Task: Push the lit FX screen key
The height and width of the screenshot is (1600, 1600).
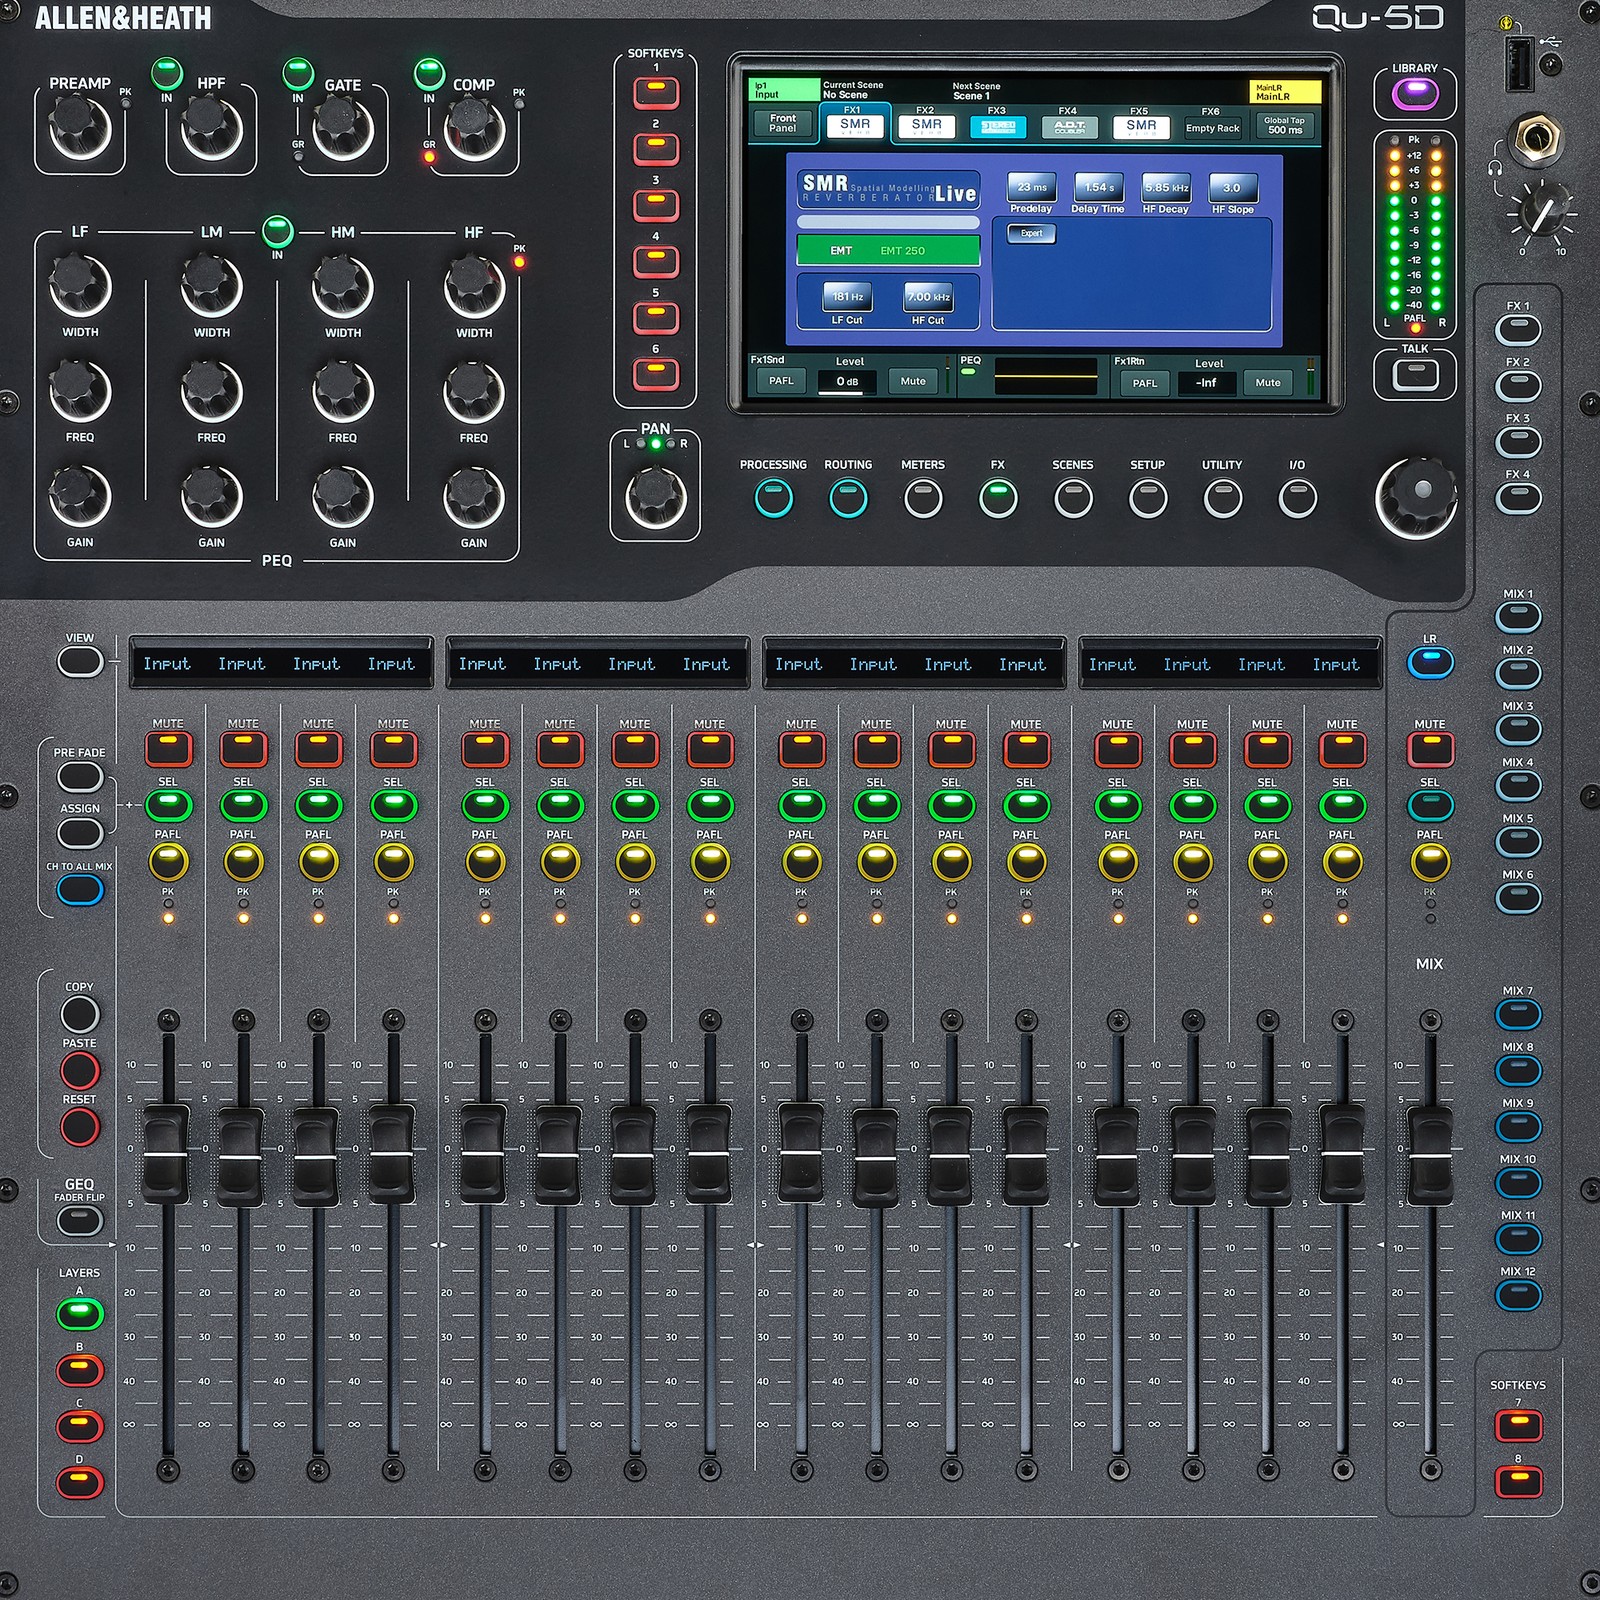Action: click(x=998, y=498)
